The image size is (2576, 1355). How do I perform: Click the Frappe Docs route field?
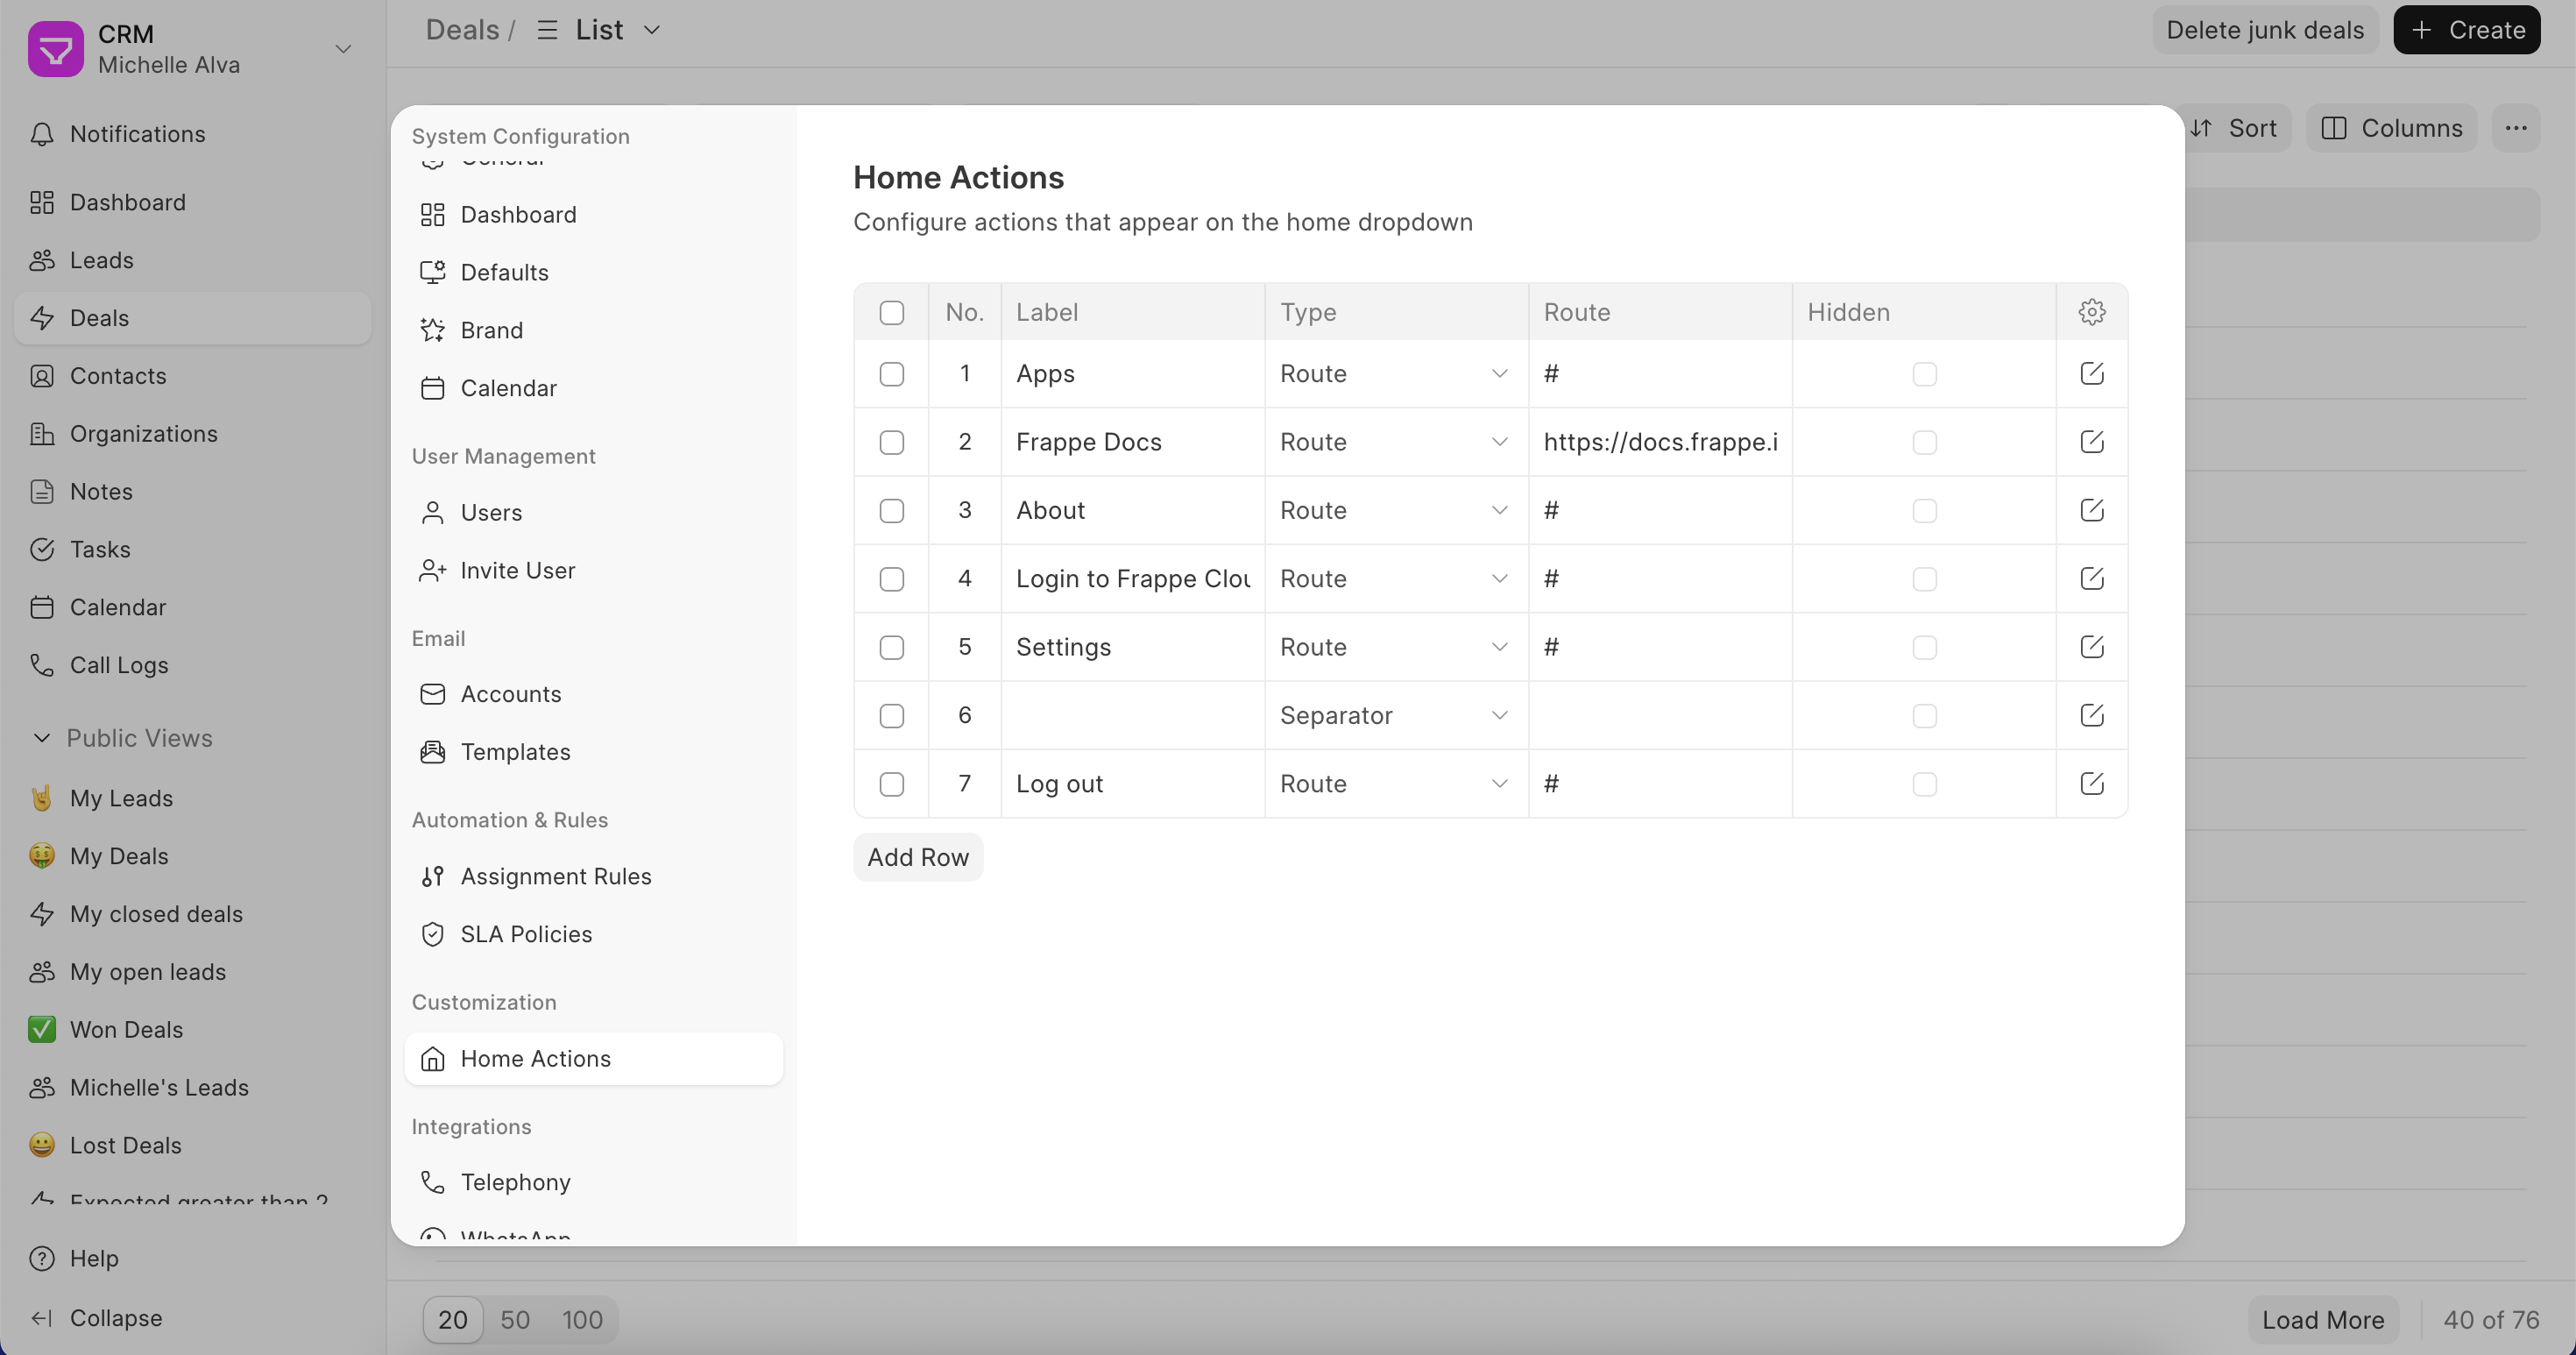coord(1659,442)
